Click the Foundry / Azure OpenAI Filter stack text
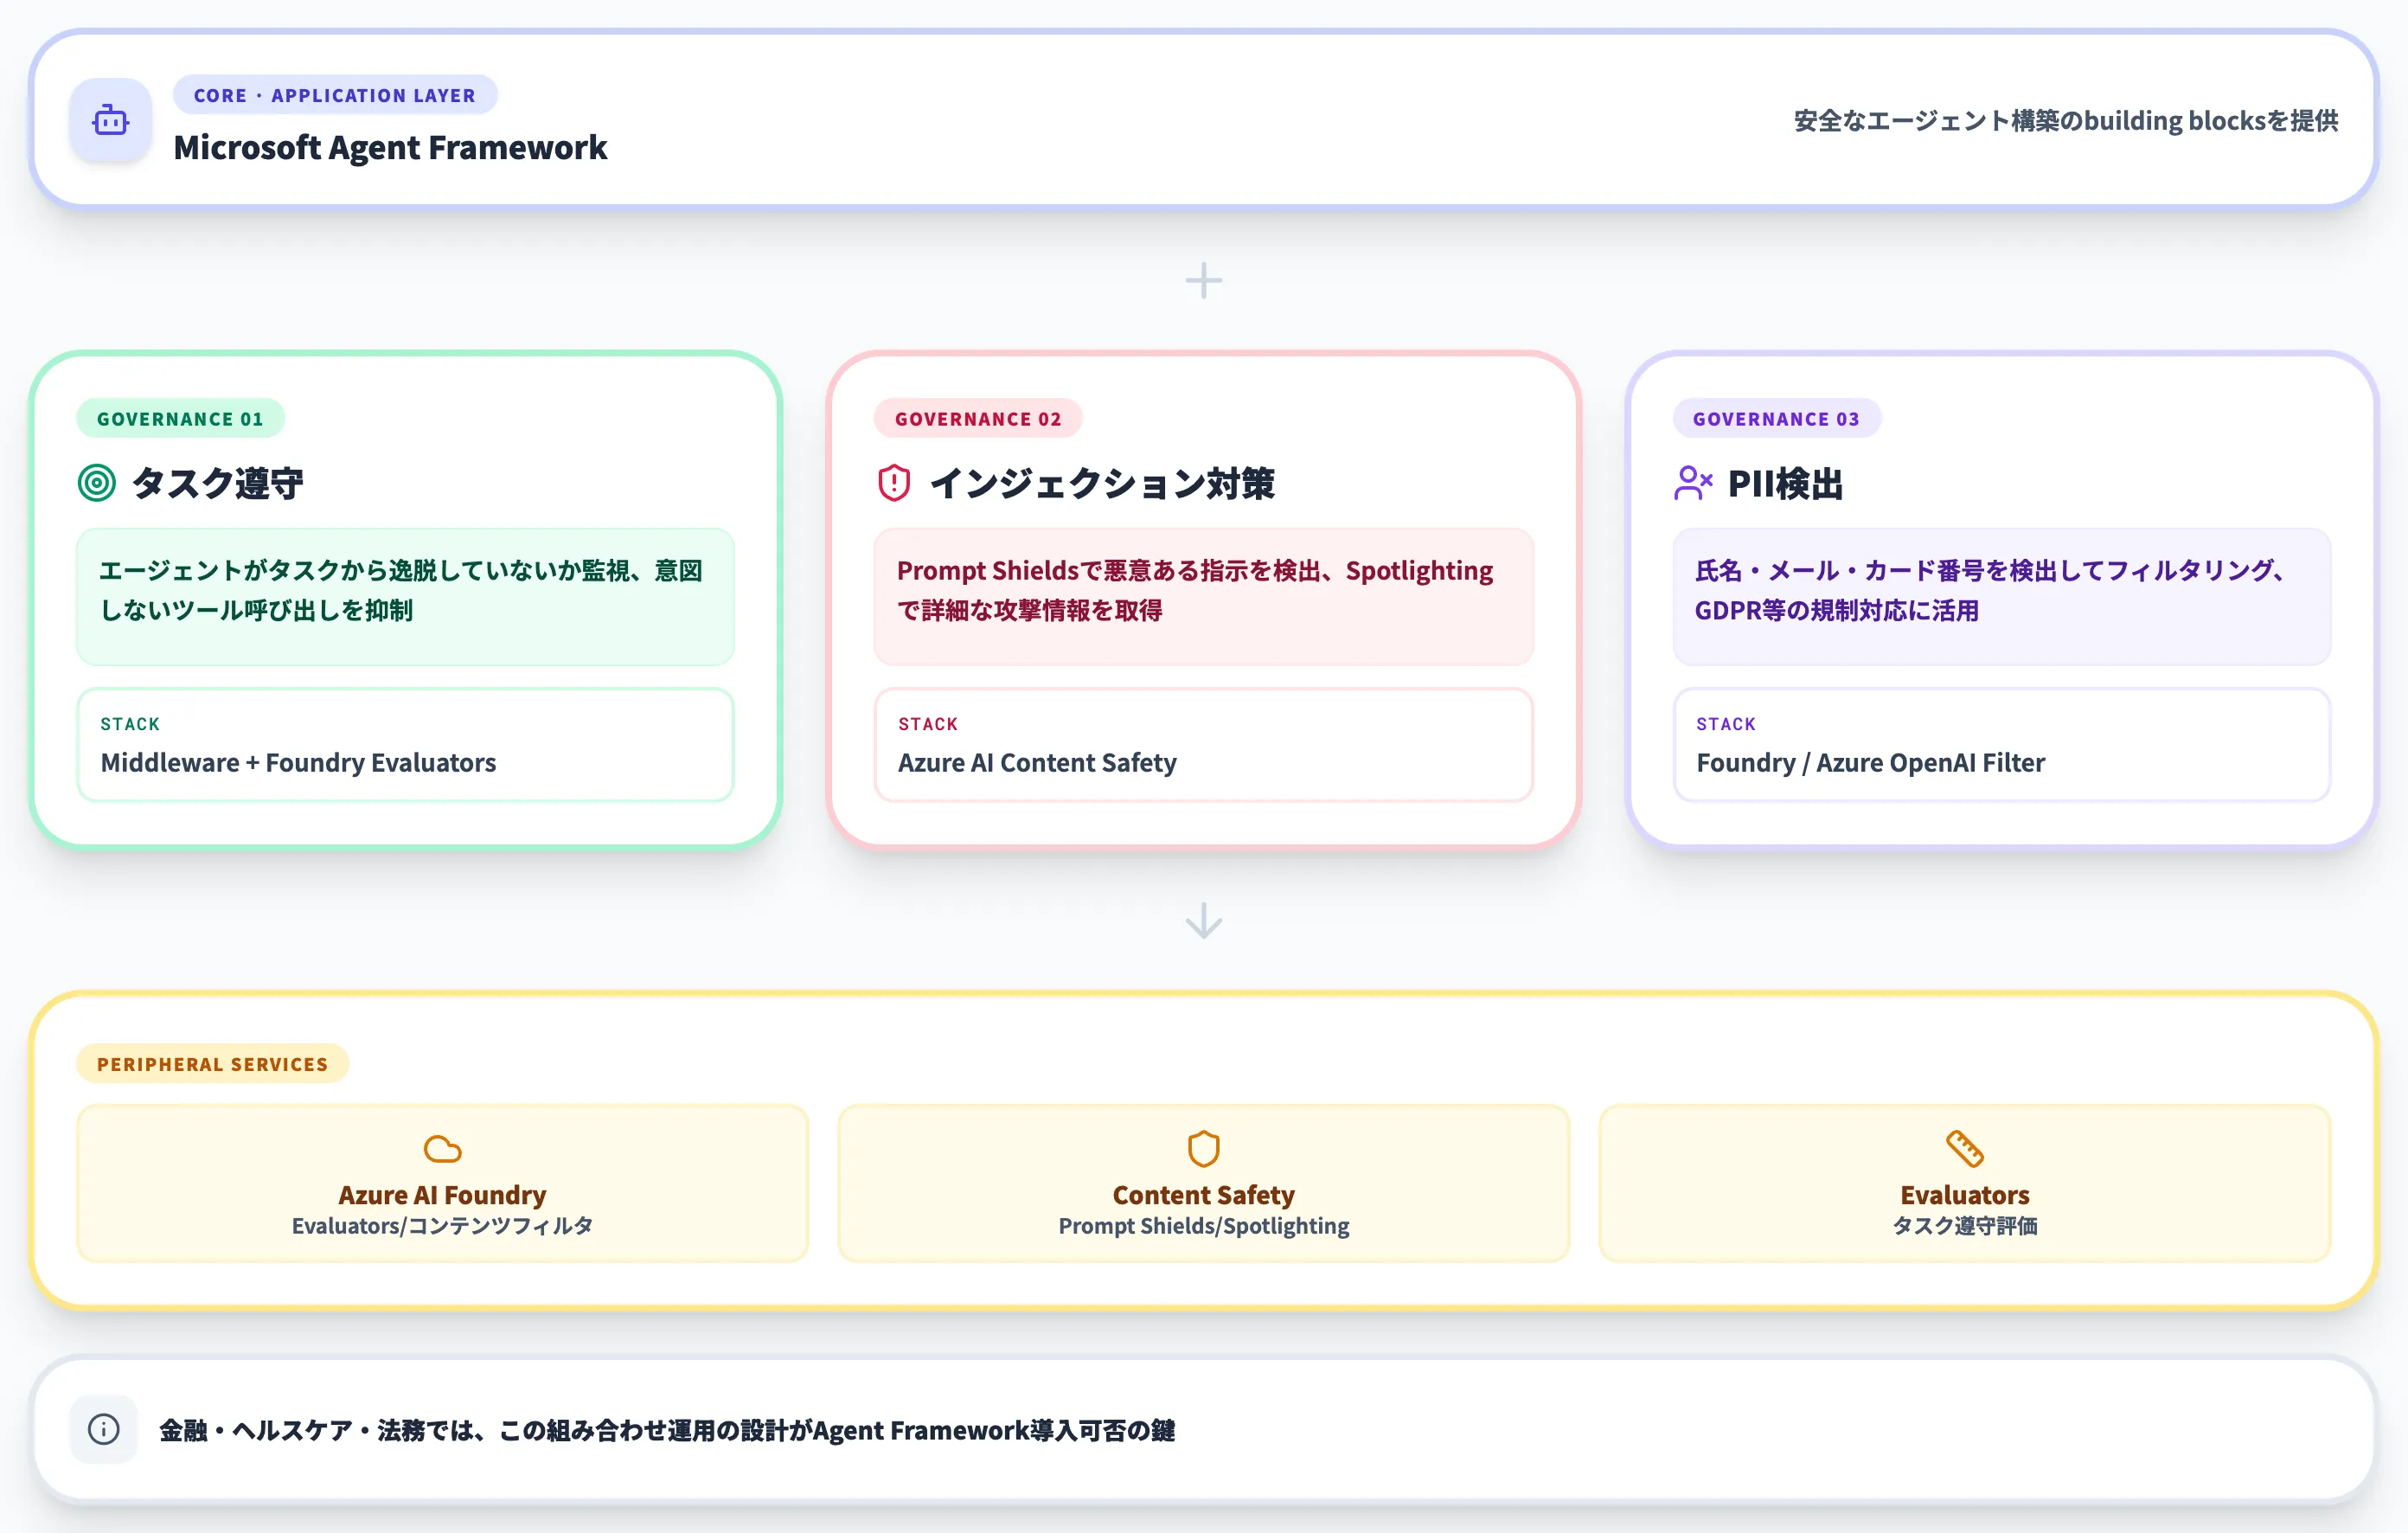The width and height of the screenshot is (2408, 1533). [x=1870, y=762]
